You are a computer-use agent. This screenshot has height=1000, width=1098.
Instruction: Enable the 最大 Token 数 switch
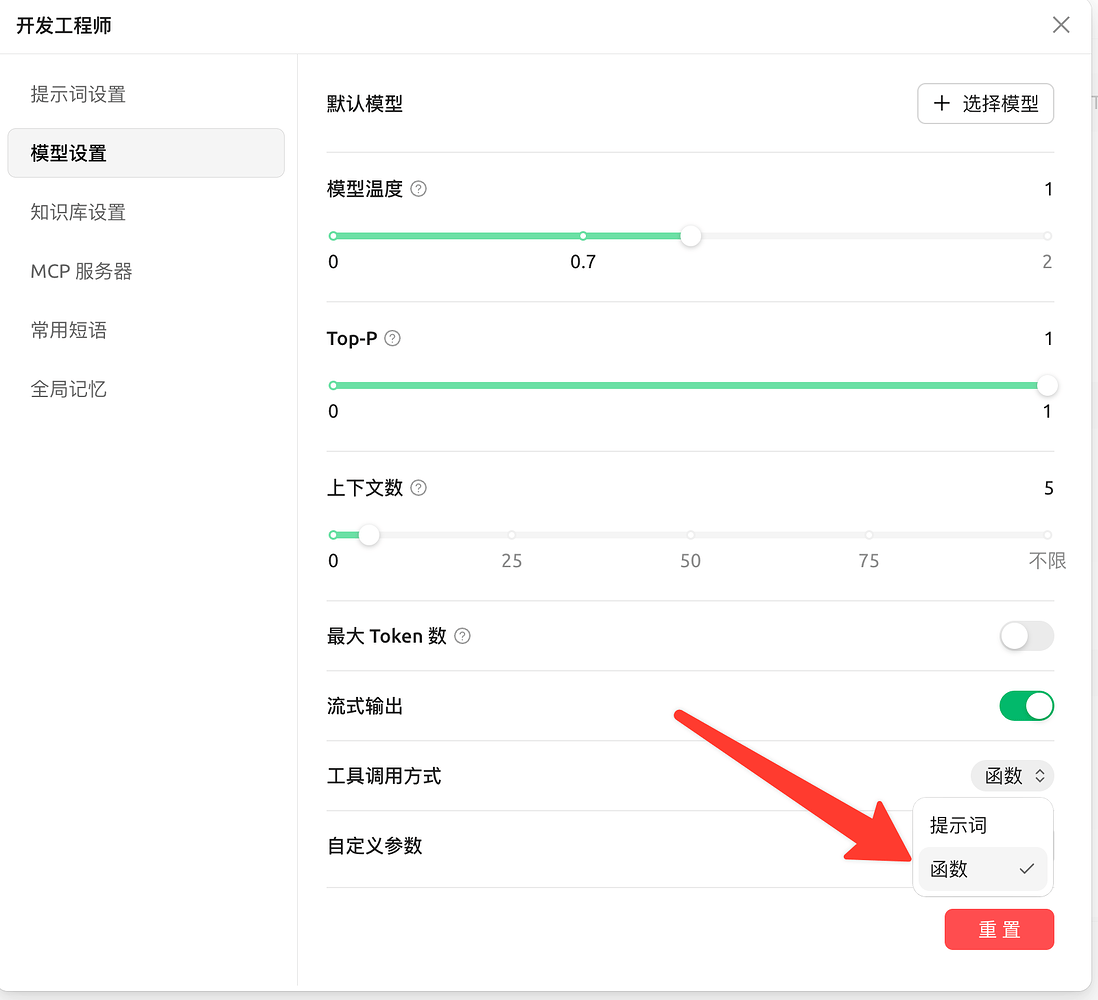point(1026,636)
